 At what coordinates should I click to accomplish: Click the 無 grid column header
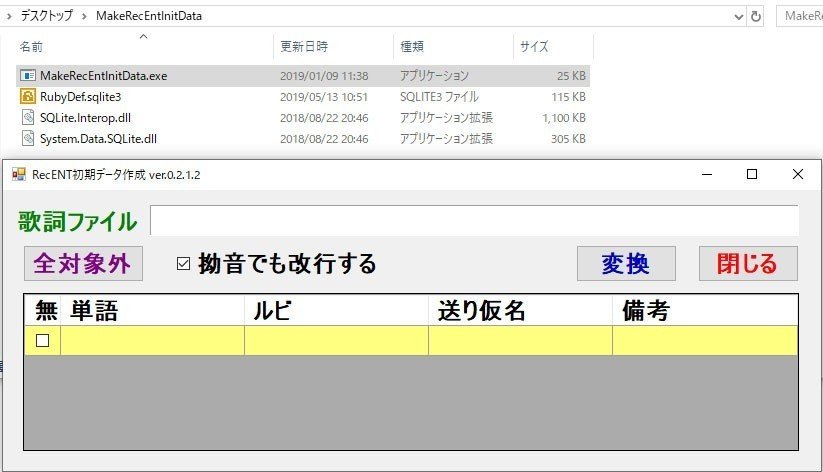point(43,310)
